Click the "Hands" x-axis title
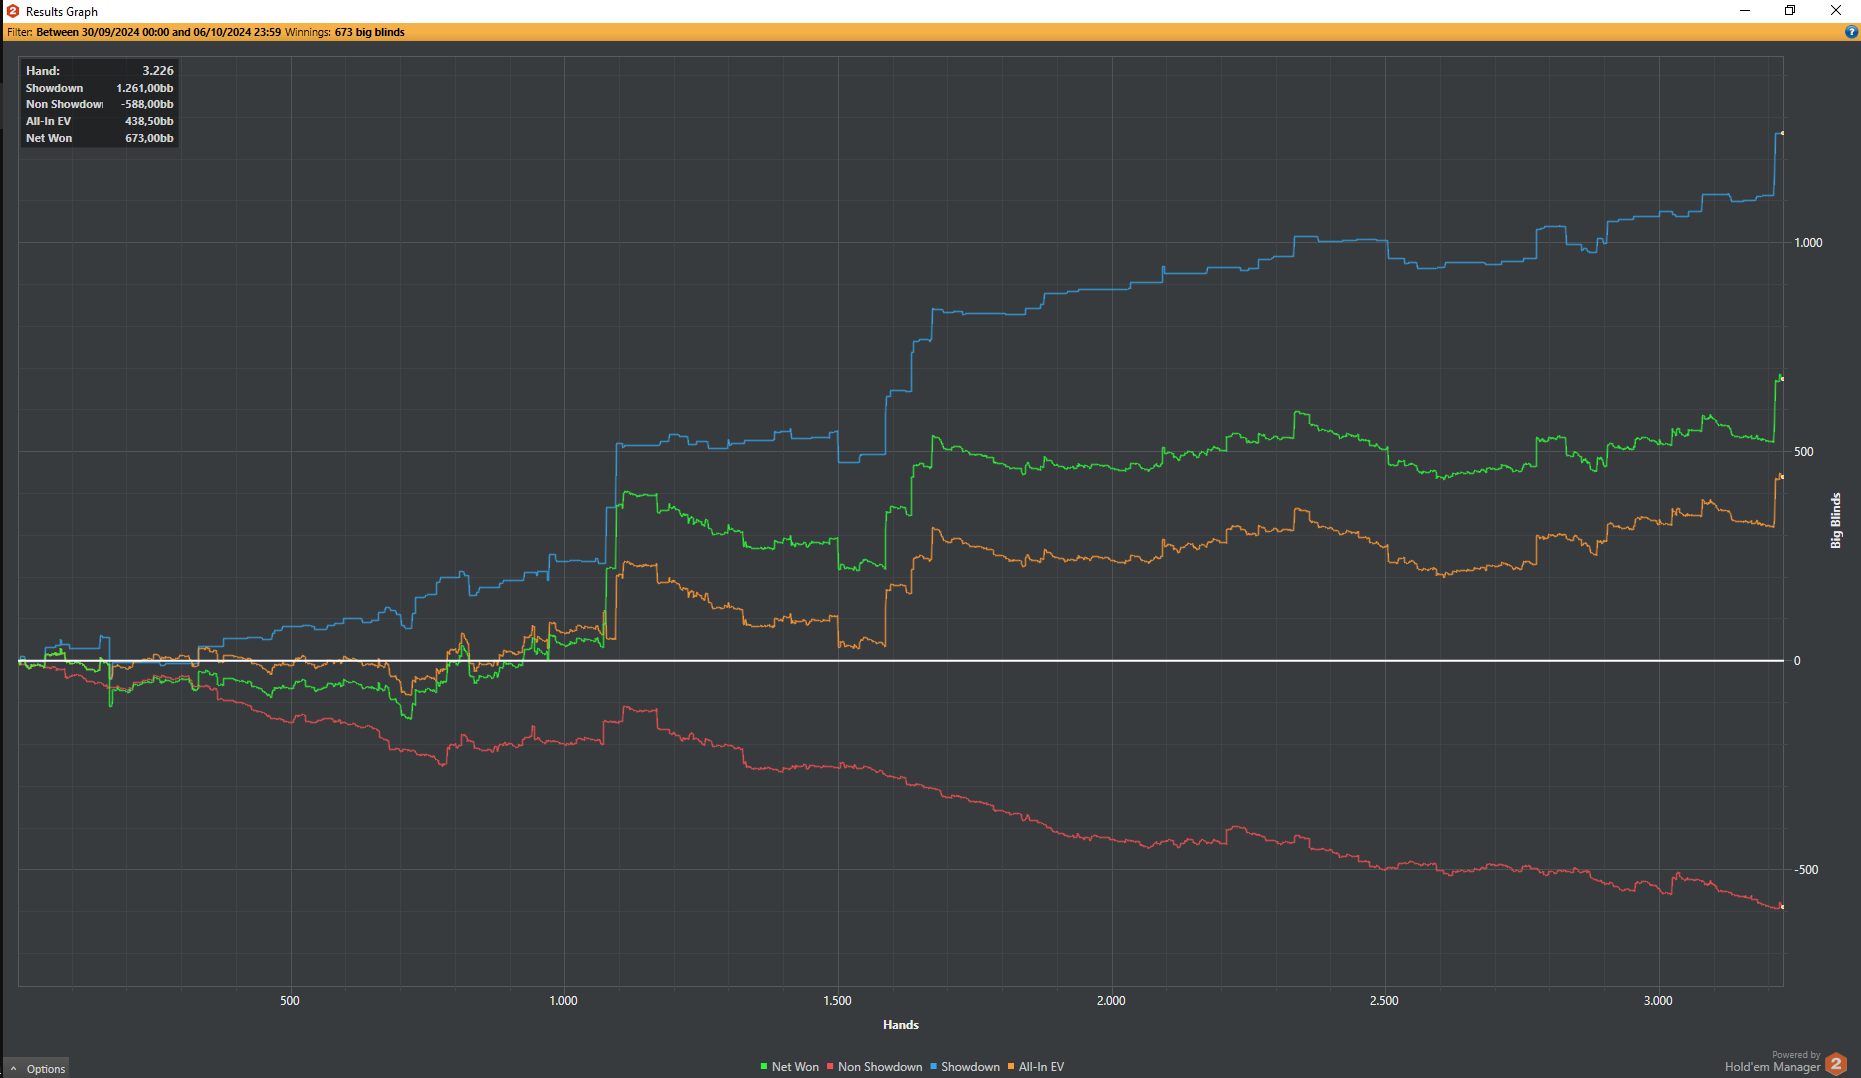The image size is (1861, 1078). [901, 1025]
